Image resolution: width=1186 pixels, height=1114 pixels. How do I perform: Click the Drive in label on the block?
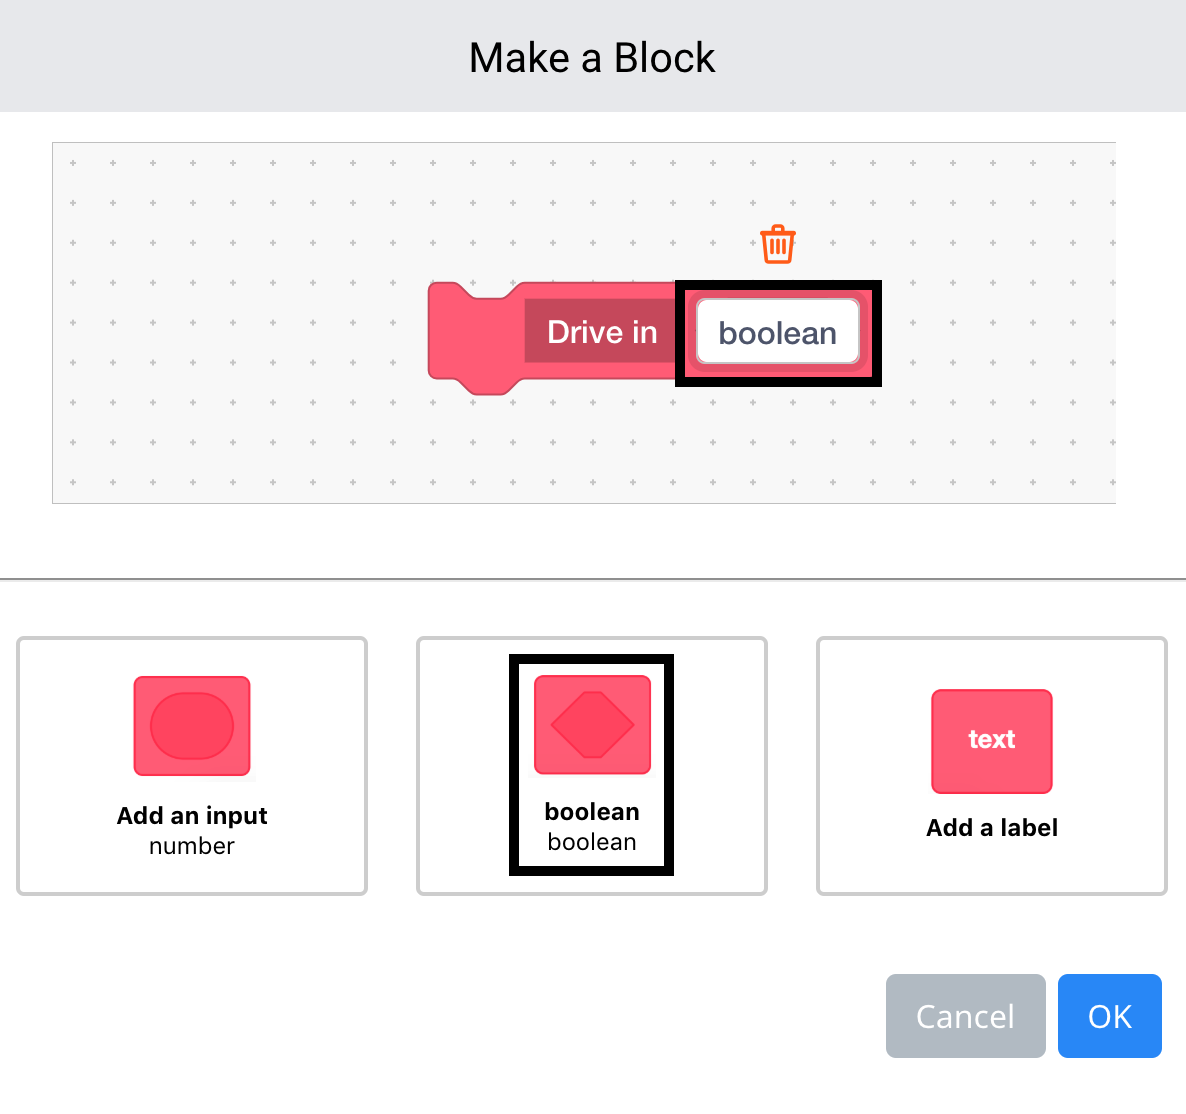click(x=601, y=331)
